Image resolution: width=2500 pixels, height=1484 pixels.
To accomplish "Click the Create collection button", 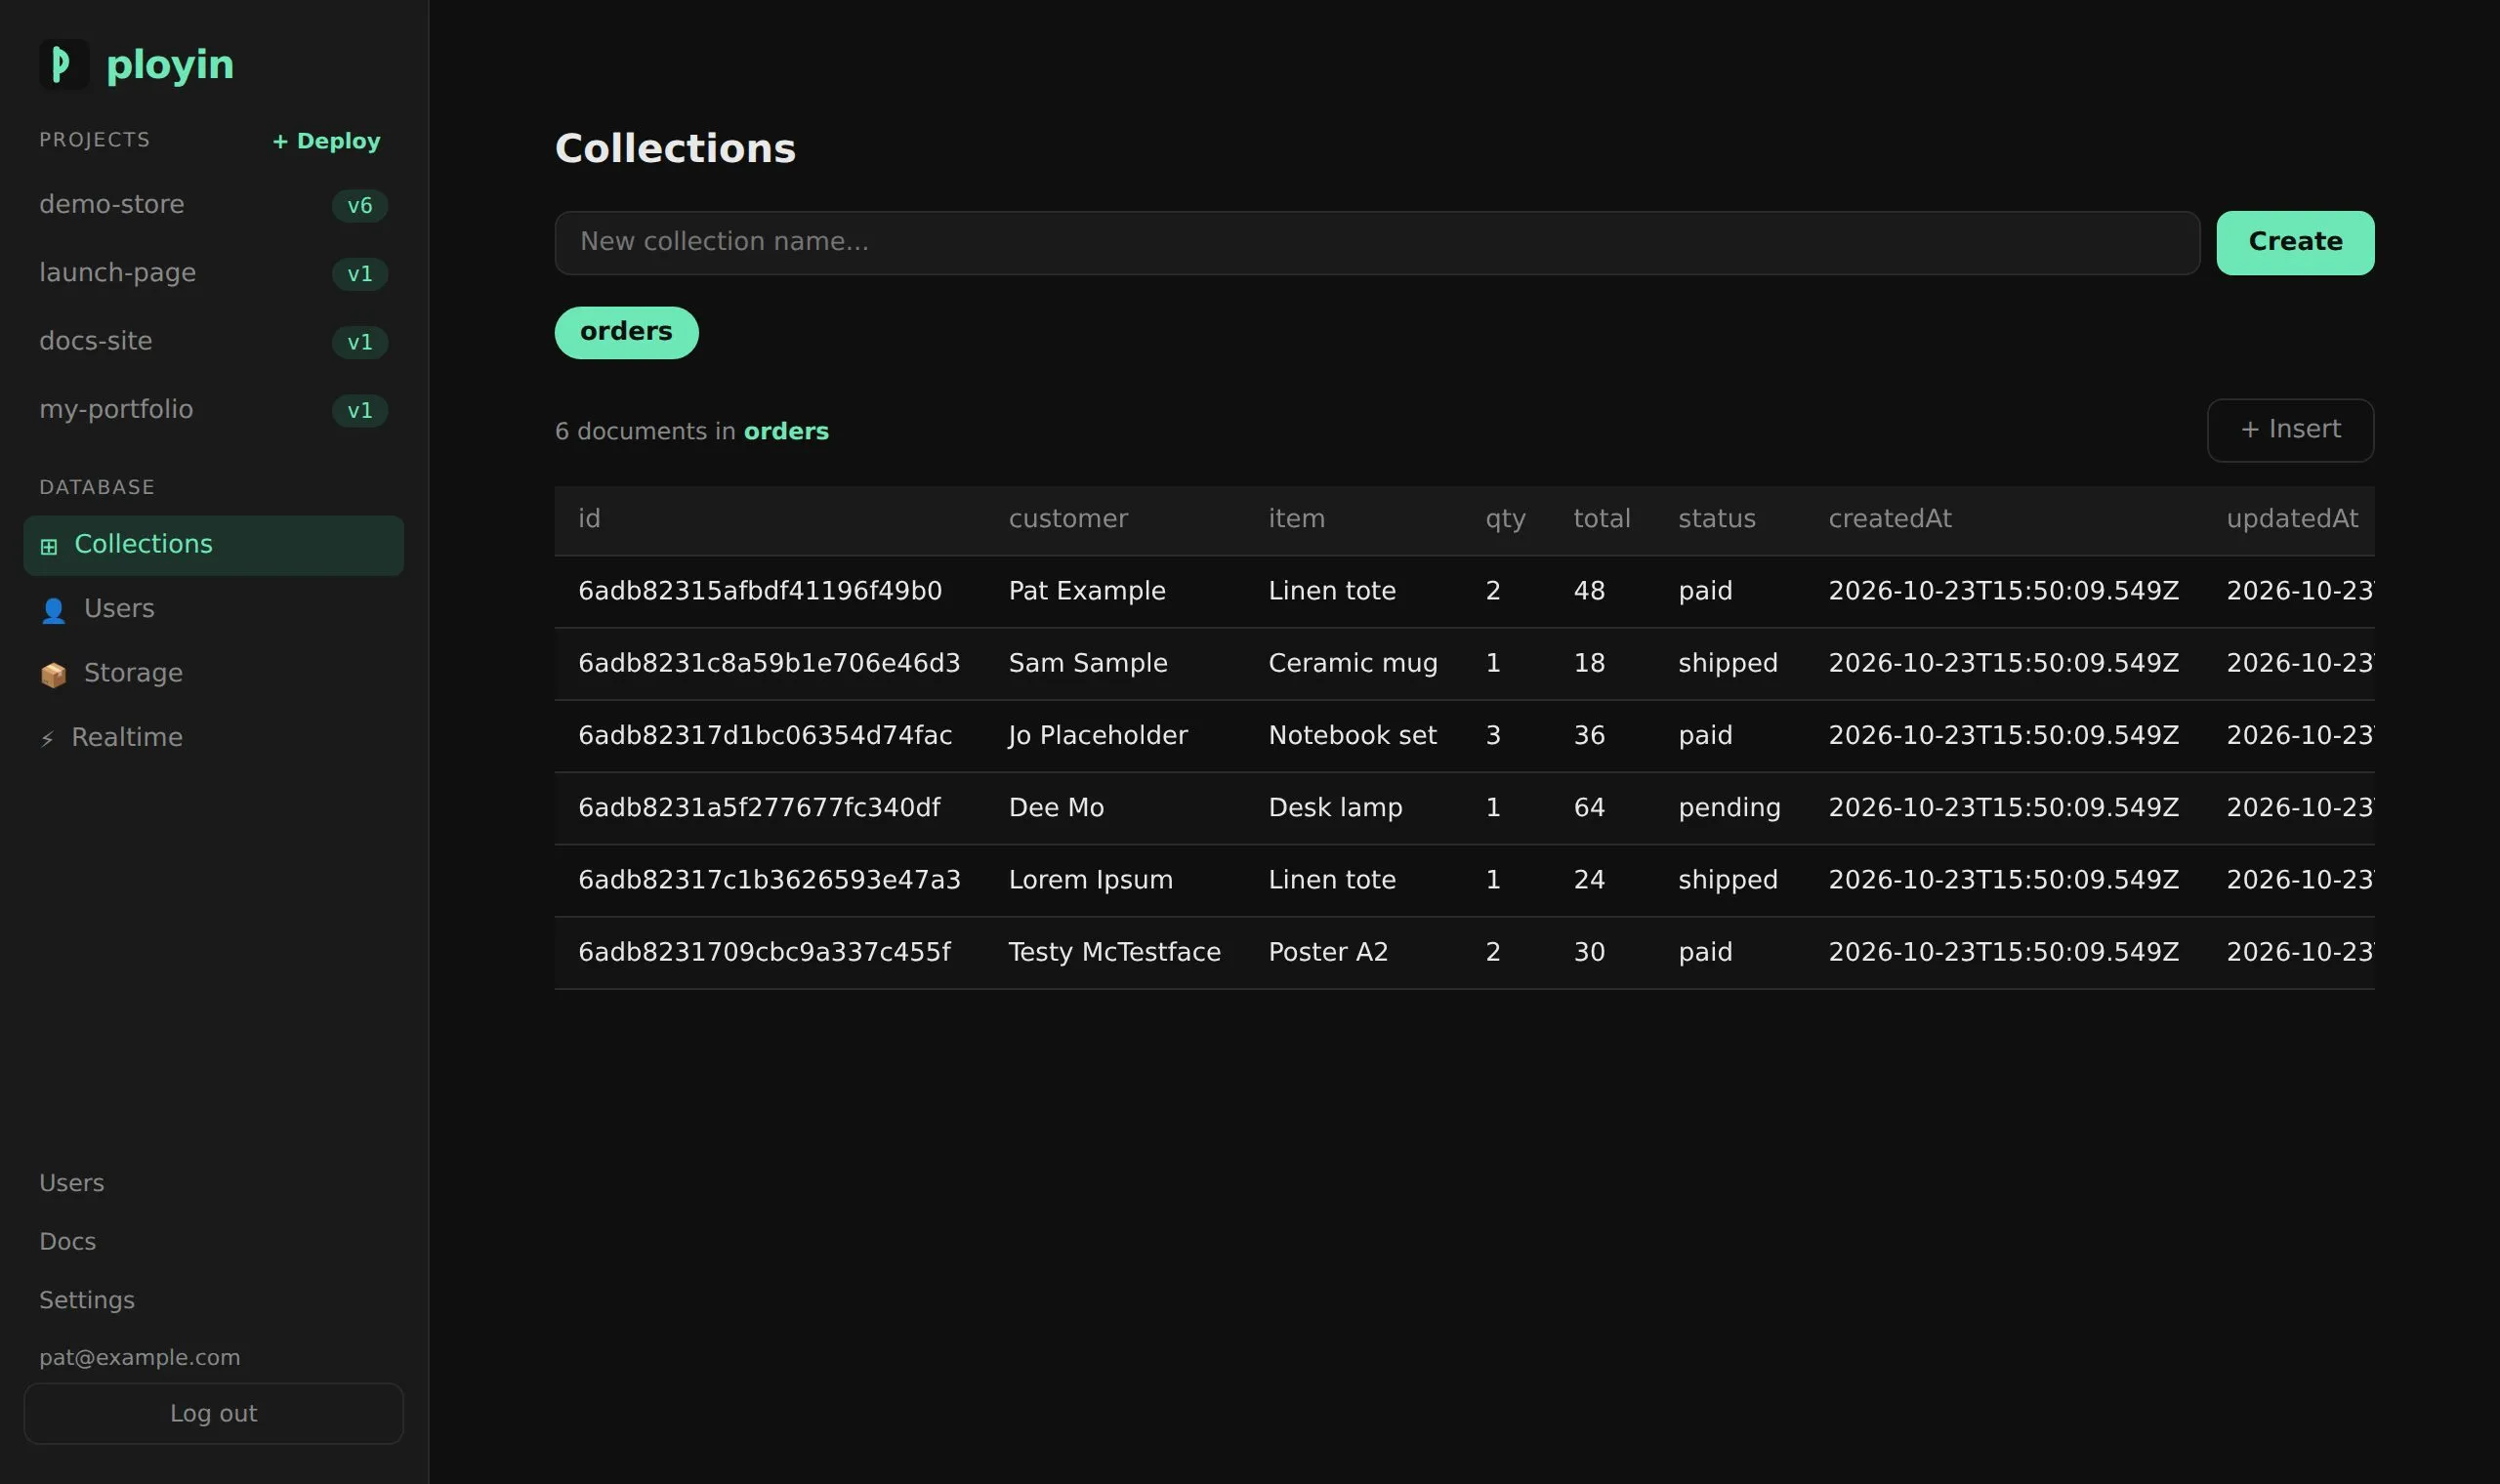I will click(x=2295, y=243).
